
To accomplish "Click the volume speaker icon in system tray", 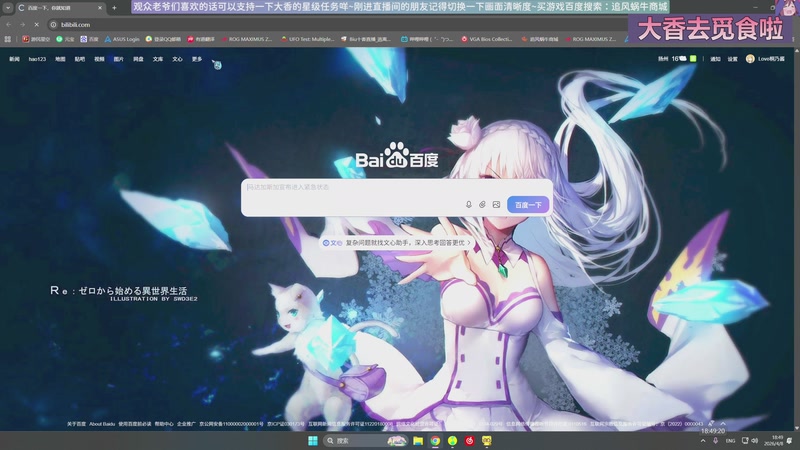I will tap(755, 440).
